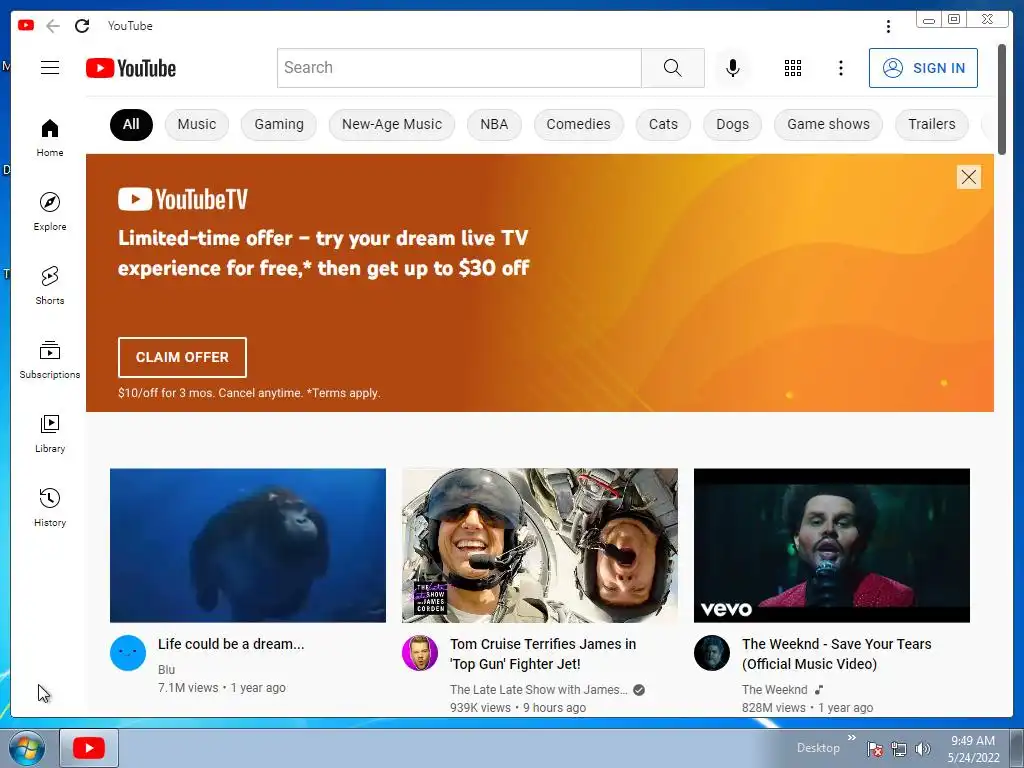Reload the page with refresh icon
Viewport: 1024px width, 768px height.
point(82,26)
